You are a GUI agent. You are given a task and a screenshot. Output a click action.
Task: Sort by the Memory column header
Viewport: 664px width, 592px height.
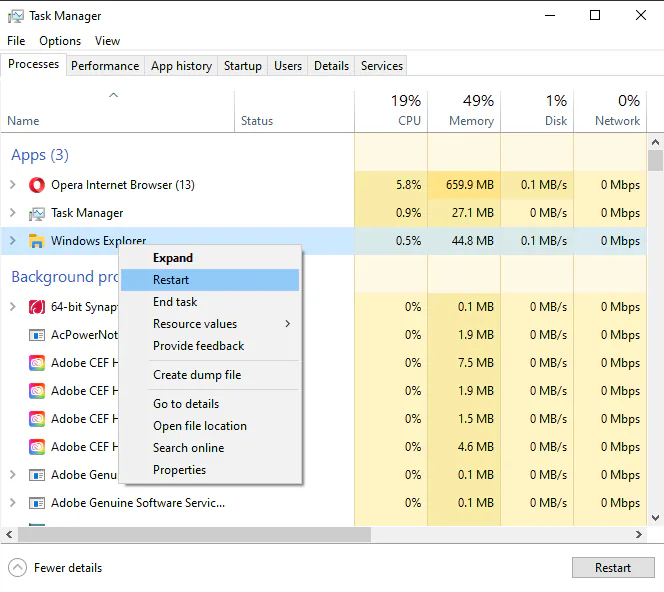click(464, 112)
